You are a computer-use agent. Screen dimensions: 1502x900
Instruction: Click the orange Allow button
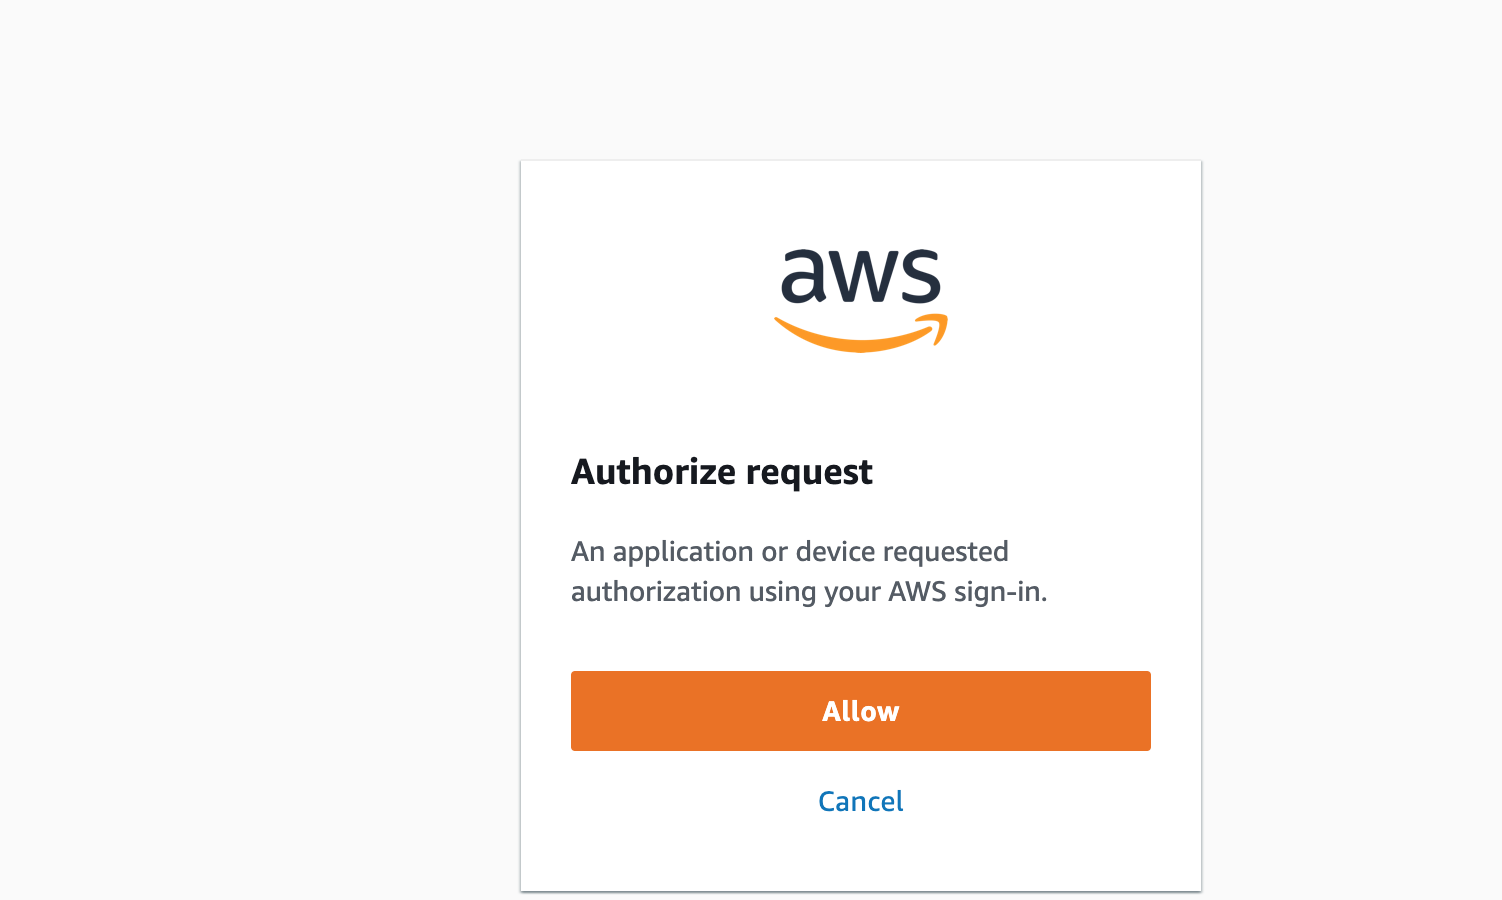coord(860,711)
